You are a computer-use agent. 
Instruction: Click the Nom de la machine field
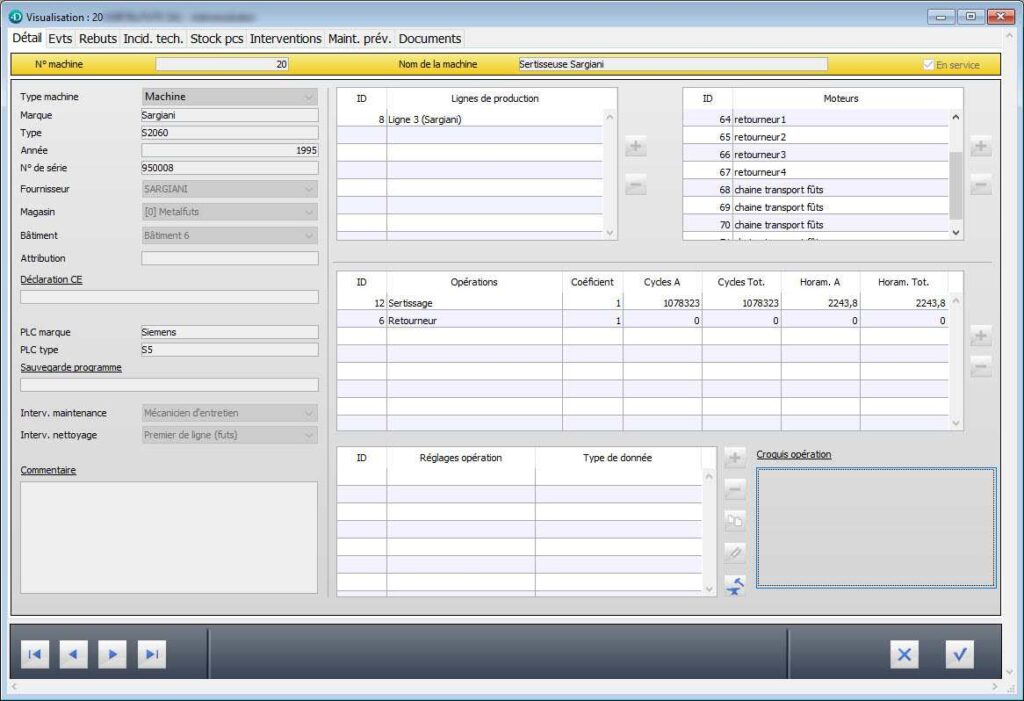tap(673, 64)
